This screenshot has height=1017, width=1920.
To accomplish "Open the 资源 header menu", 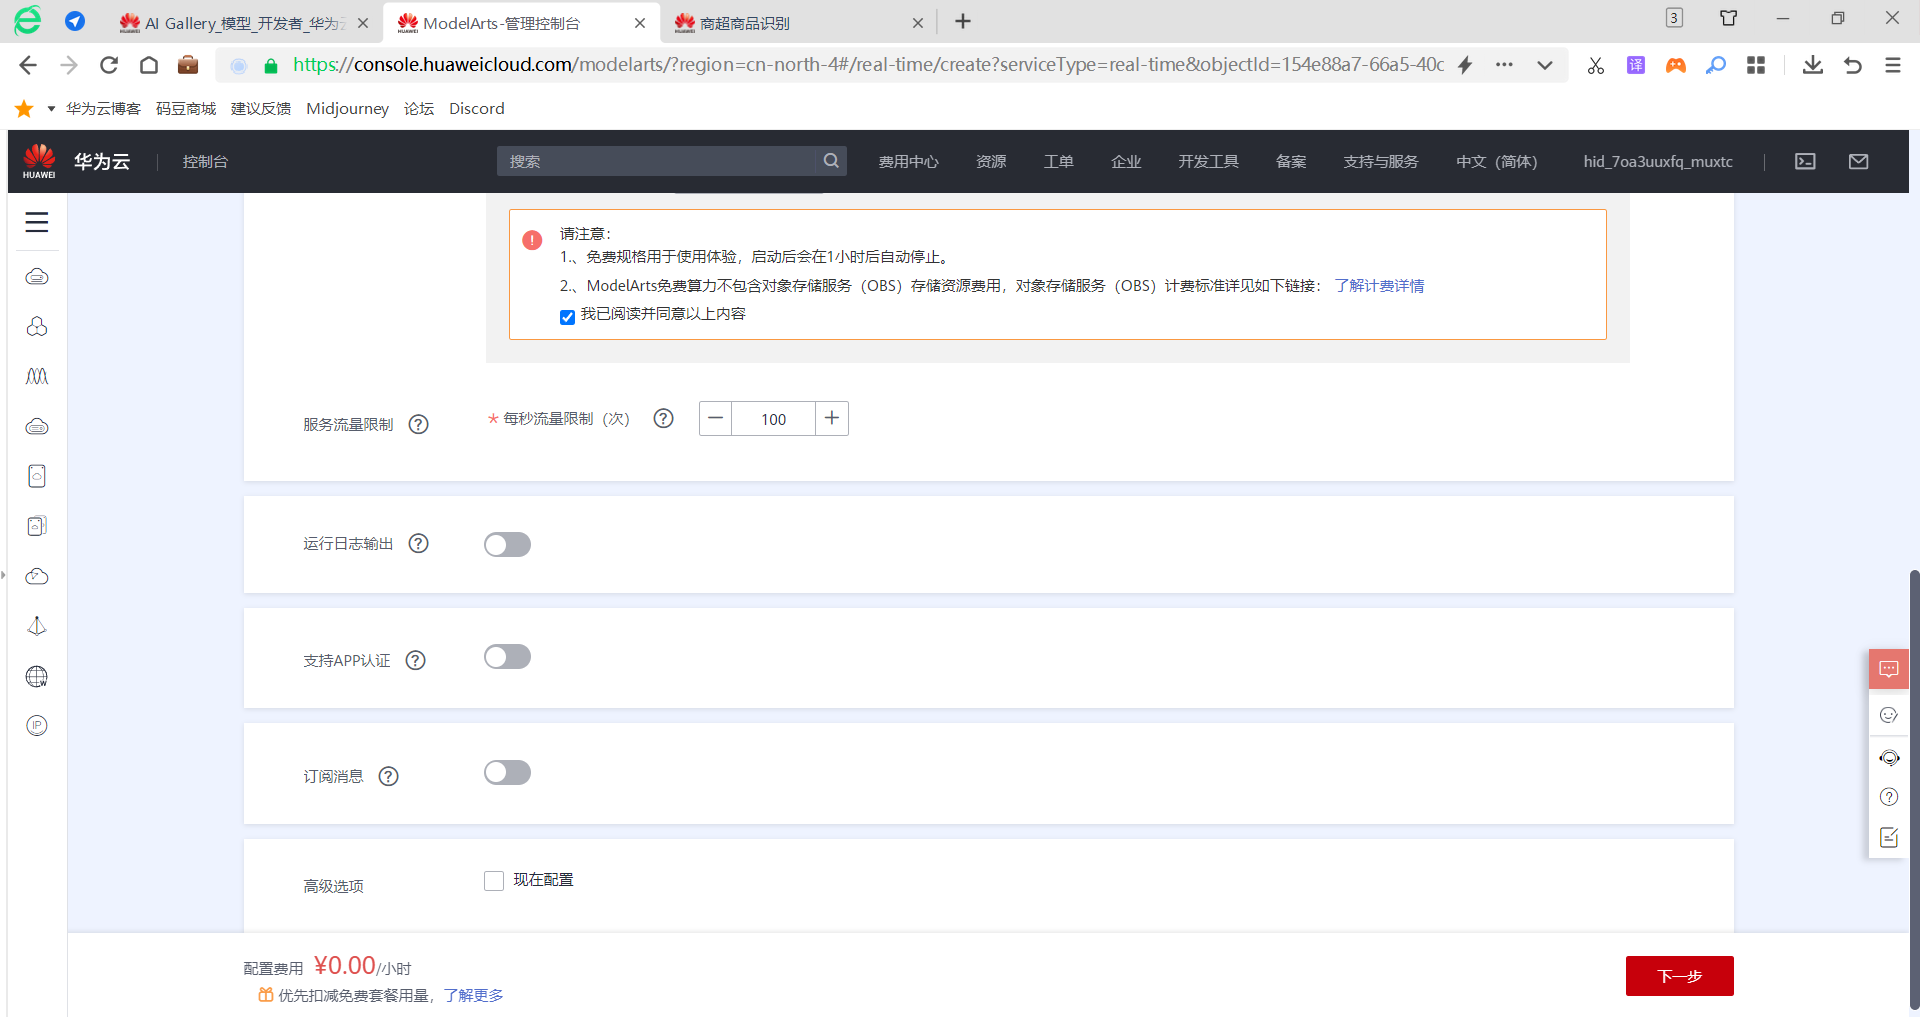I will 991,162.
